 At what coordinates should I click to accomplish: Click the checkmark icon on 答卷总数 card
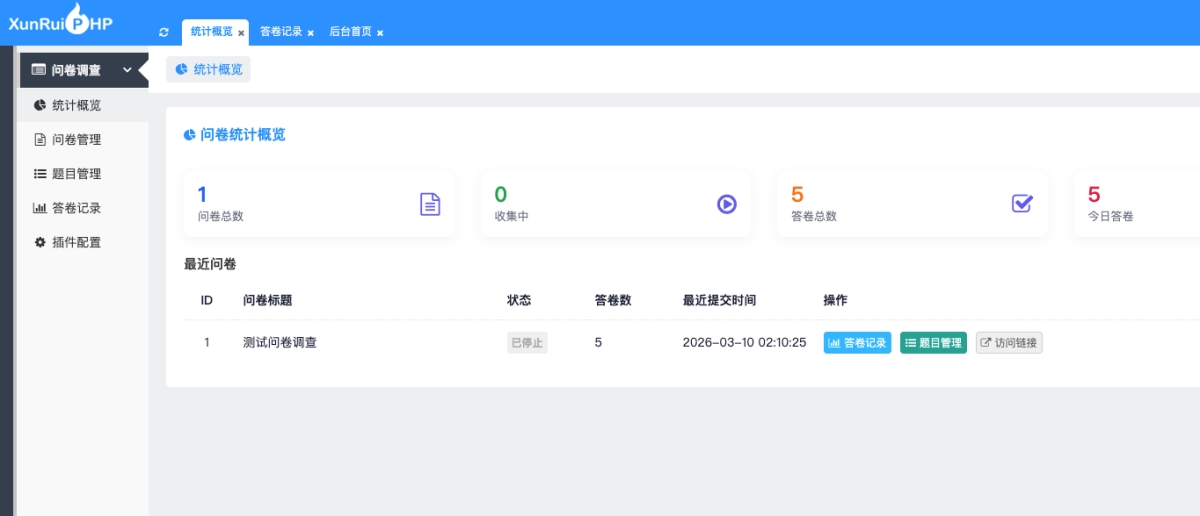tap(1022, 203)
